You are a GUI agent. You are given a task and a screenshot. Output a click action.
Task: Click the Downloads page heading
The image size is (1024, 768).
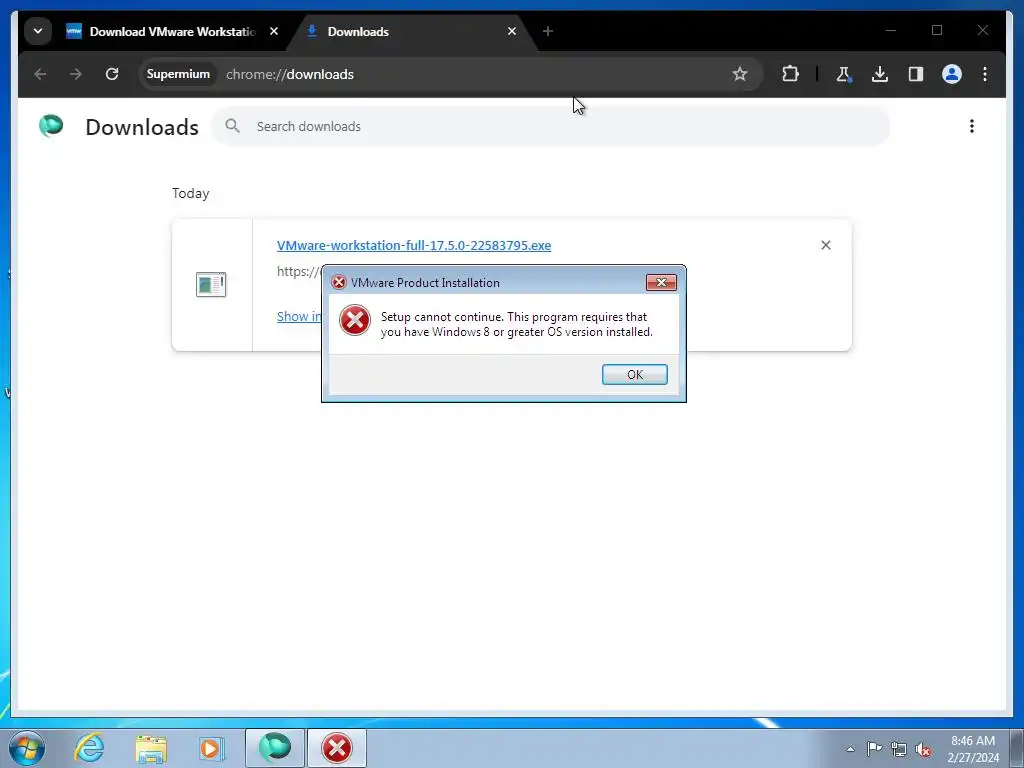tap(142, 127)
